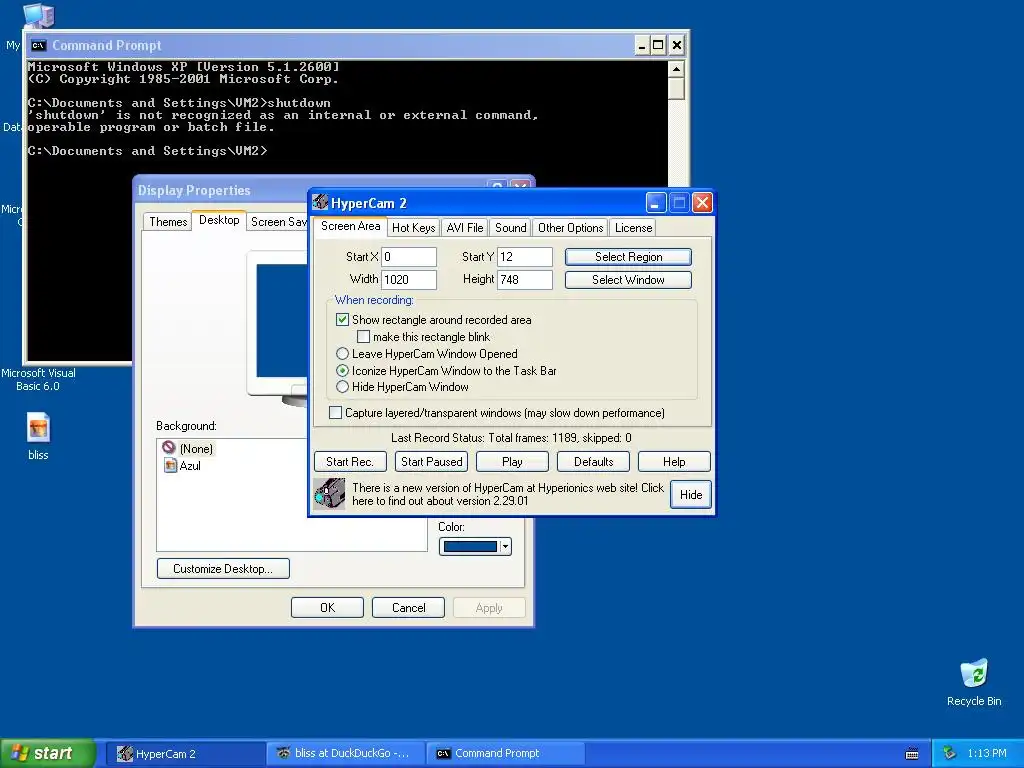Select Hide HyperCam Window option
Screen dimensions: 1024x768
[342, 387]
